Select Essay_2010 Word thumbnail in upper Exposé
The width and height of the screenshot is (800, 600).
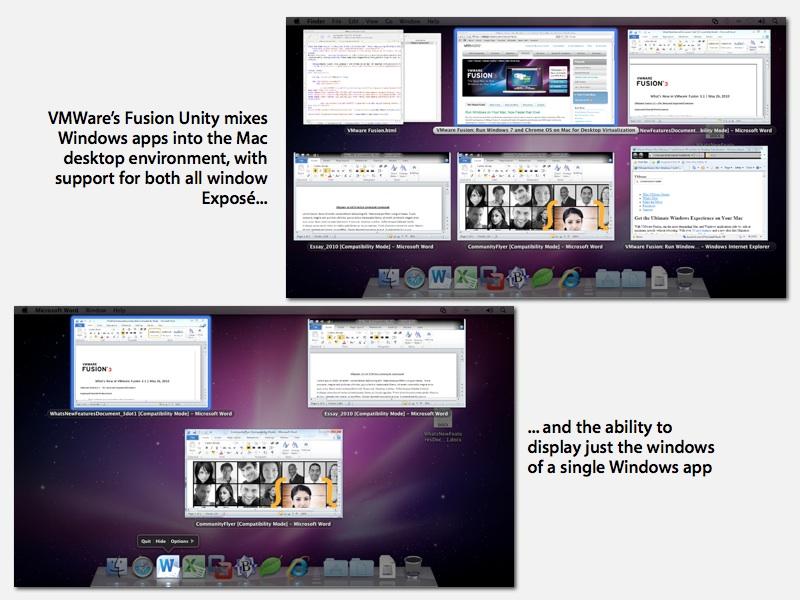click(x=372, y=196)
